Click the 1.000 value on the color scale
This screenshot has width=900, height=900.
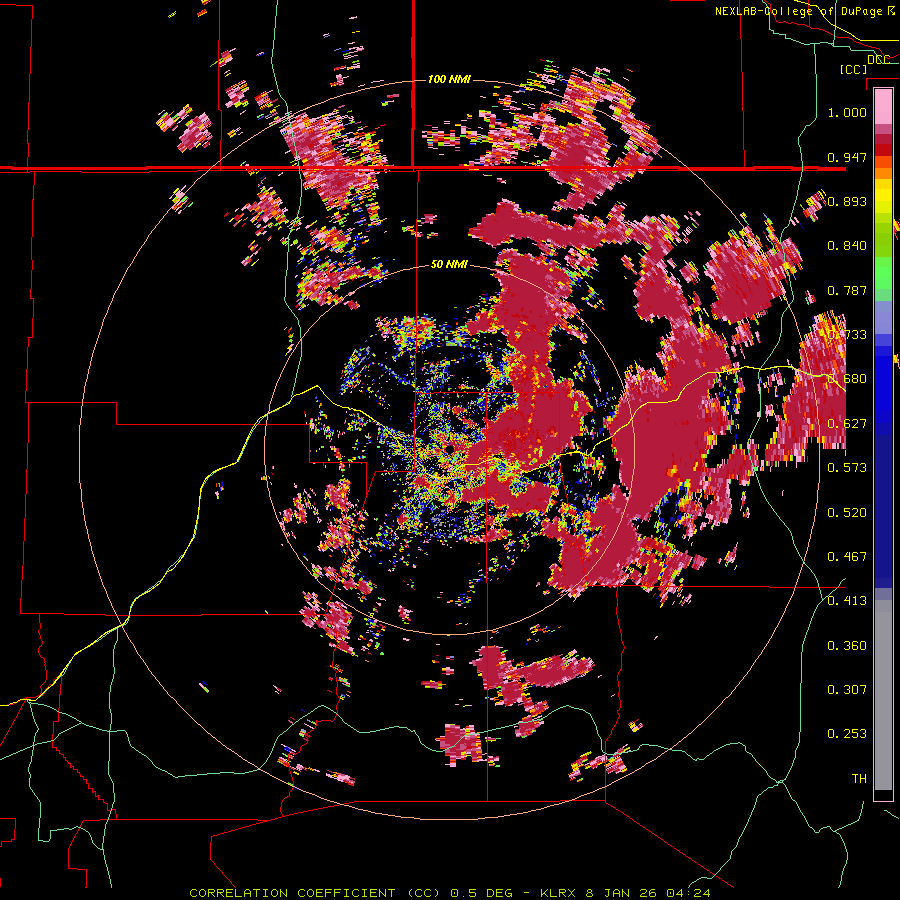coord(847,112)
